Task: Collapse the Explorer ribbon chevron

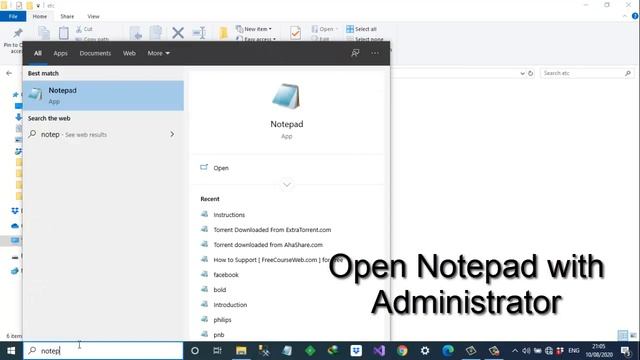Action: tap(625, 16)
